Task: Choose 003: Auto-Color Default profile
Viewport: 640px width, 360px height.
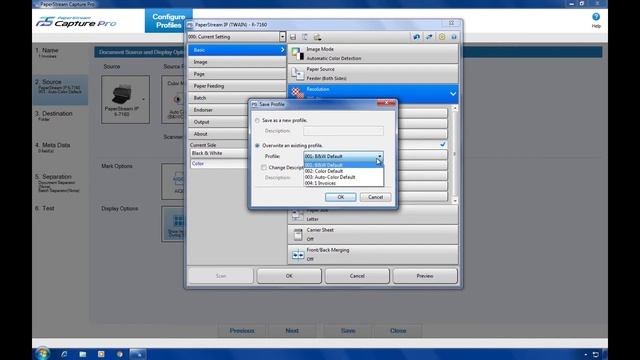Action: [343, 177]
